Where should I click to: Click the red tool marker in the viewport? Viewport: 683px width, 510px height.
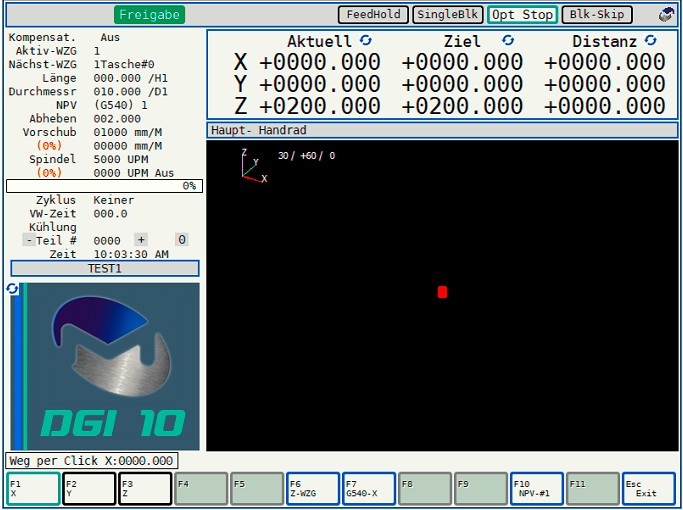[442, 292]
